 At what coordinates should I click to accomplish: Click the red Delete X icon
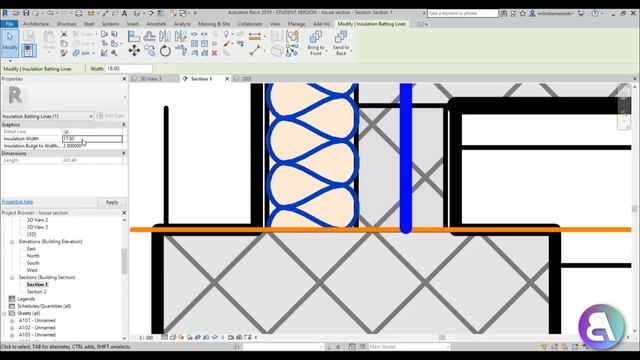[x=214, y=53]
